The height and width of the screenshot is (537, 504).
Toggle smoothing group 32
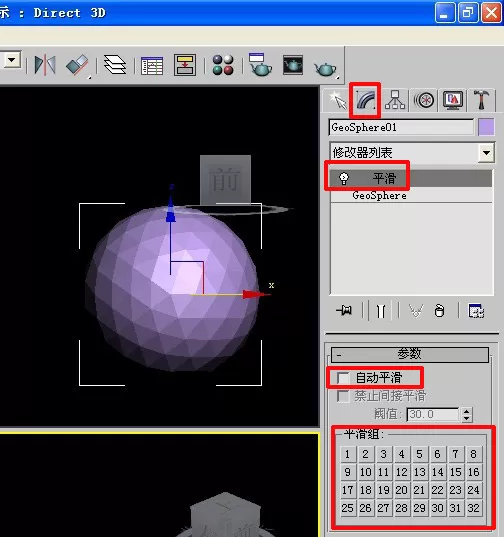coord(473,508)
